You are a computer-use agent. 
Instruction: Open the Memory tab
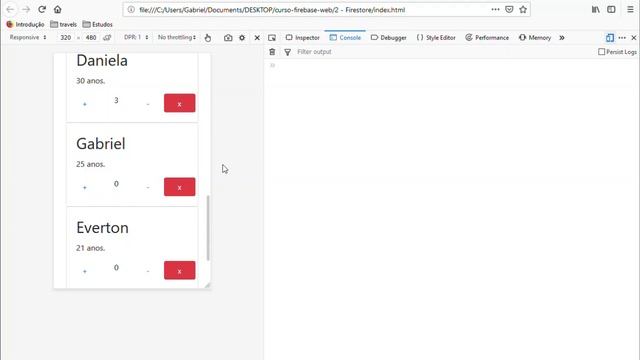535,38
